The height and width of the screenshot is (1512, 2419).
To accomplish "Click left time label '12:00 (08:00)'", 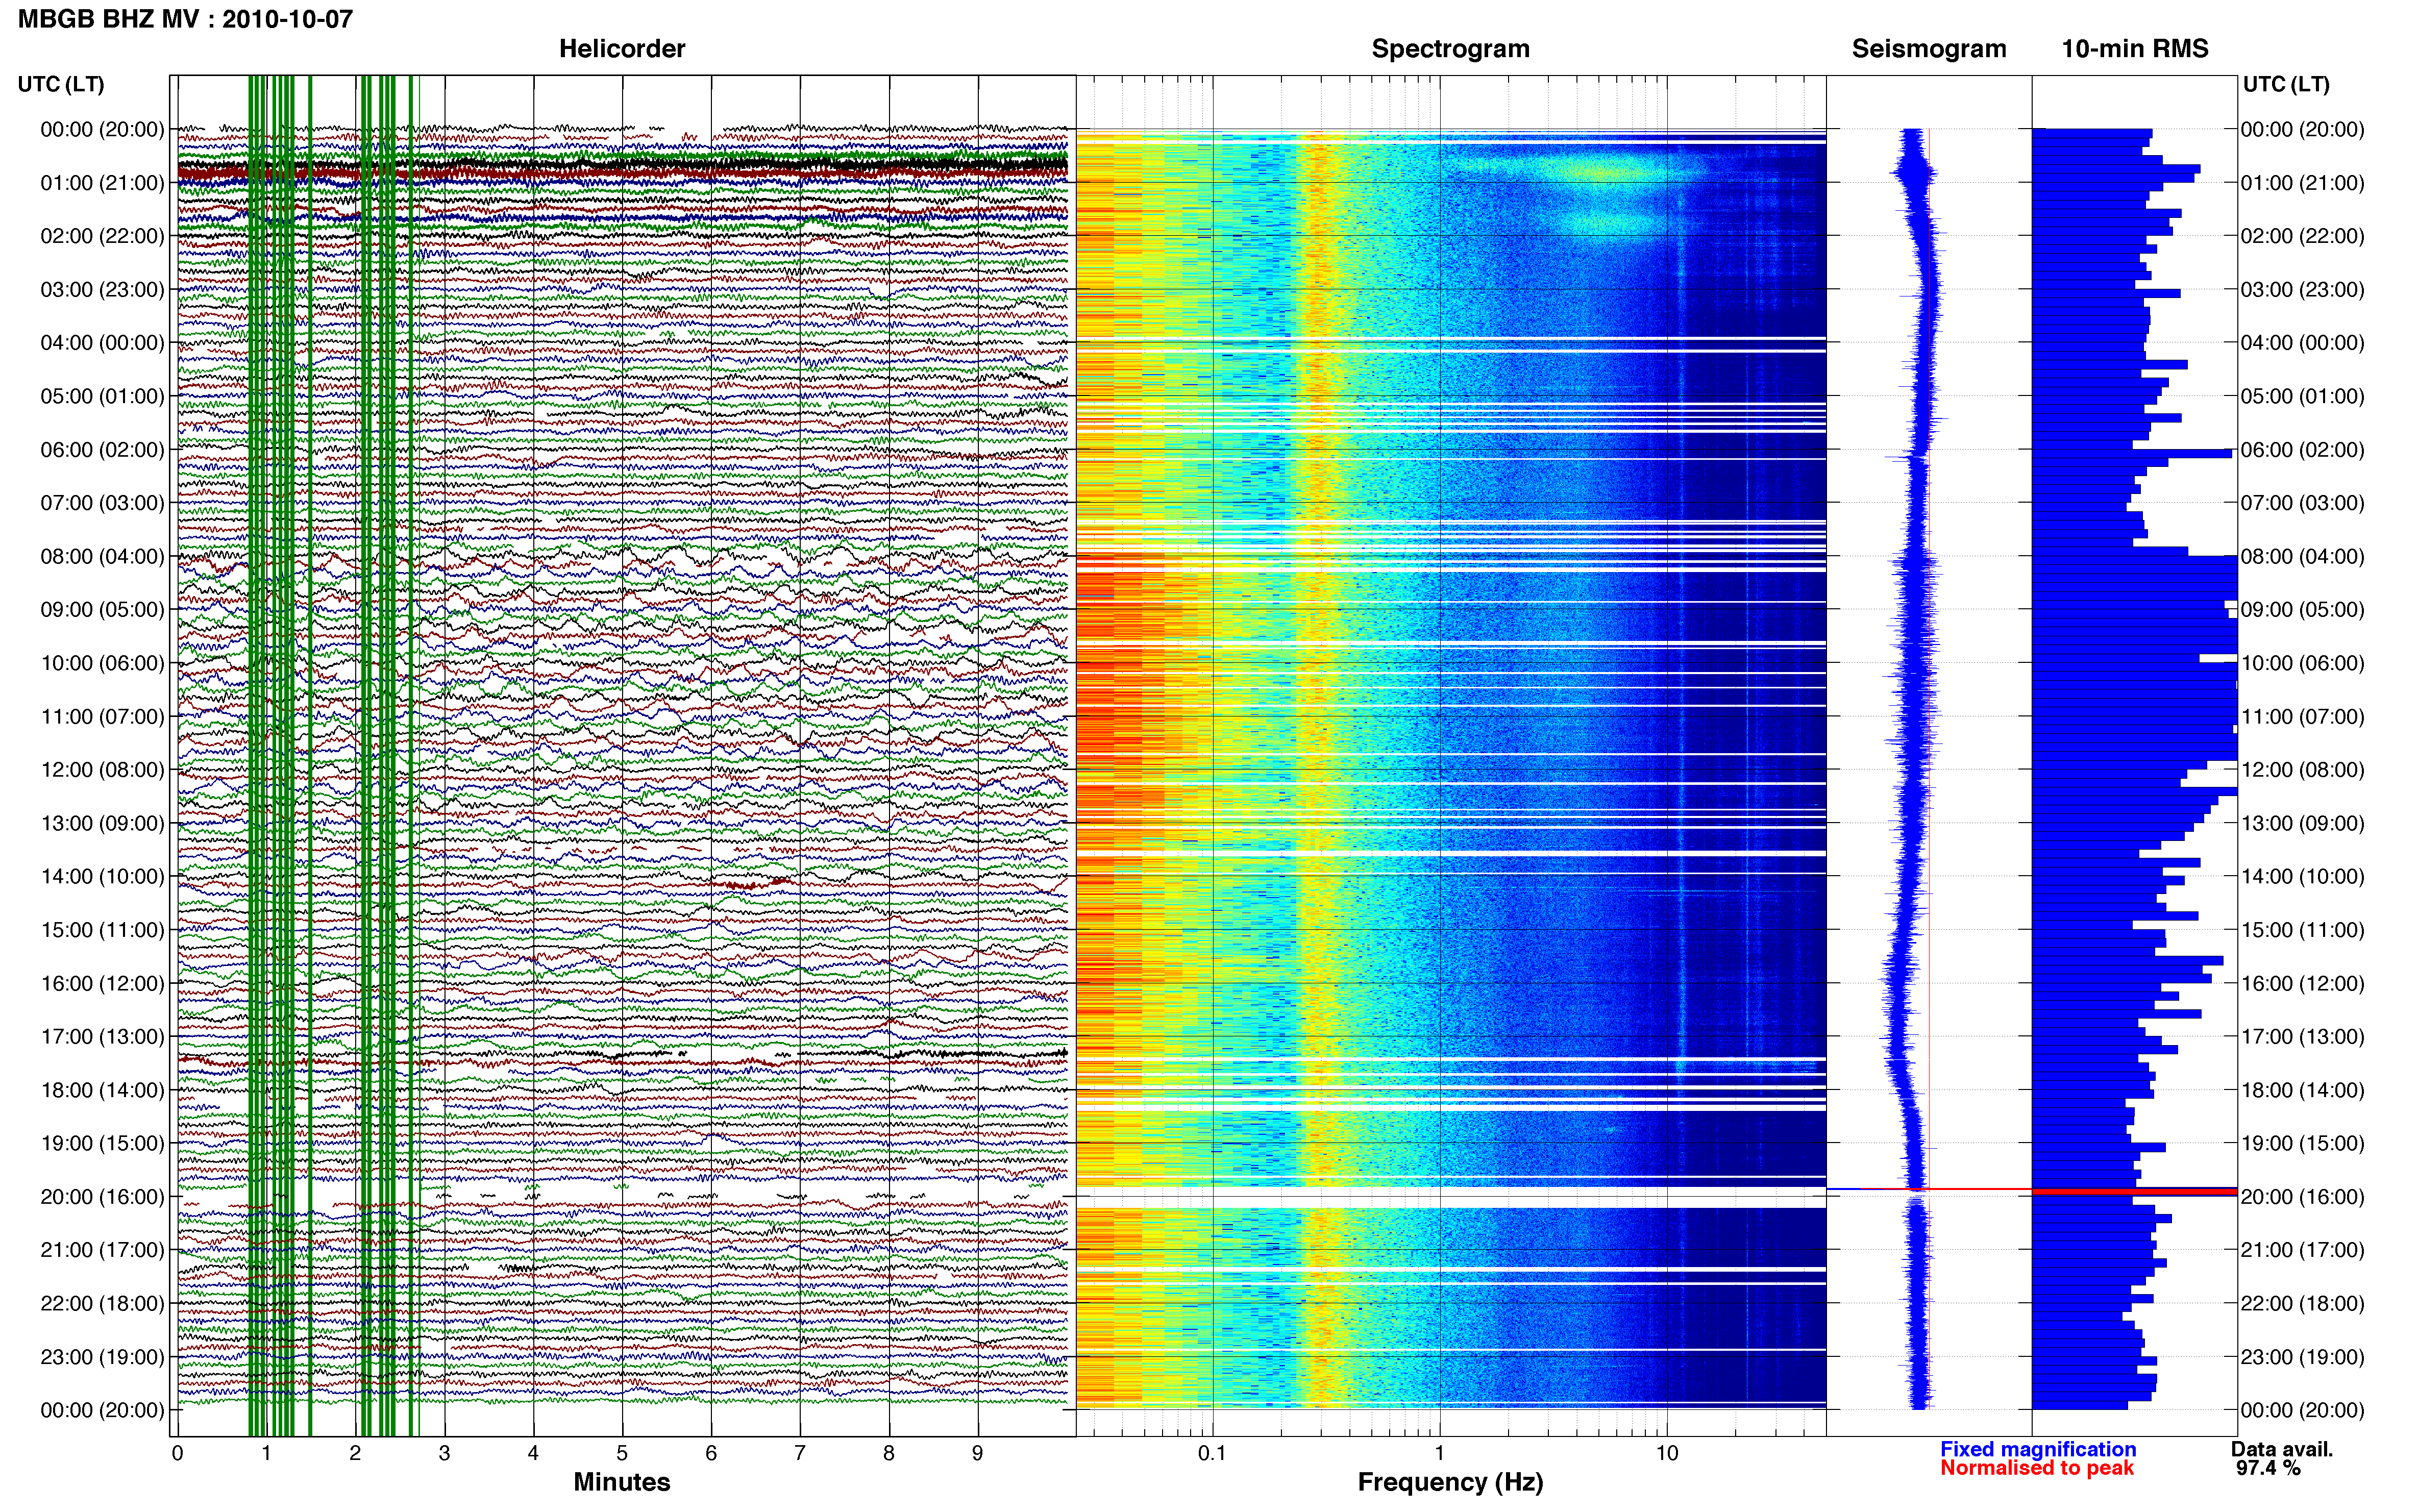I will point(102,770).
